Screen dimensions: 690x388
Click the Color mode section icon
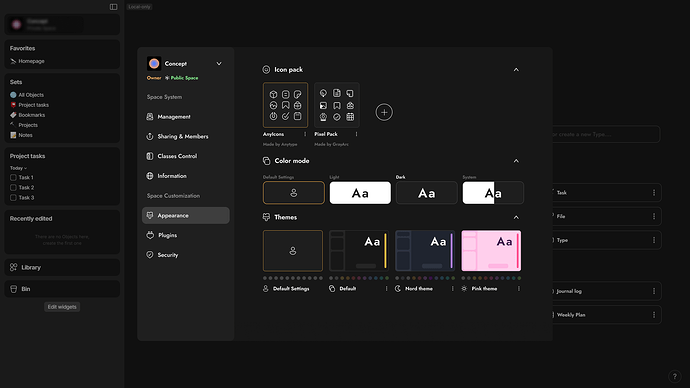pos(266,161)
